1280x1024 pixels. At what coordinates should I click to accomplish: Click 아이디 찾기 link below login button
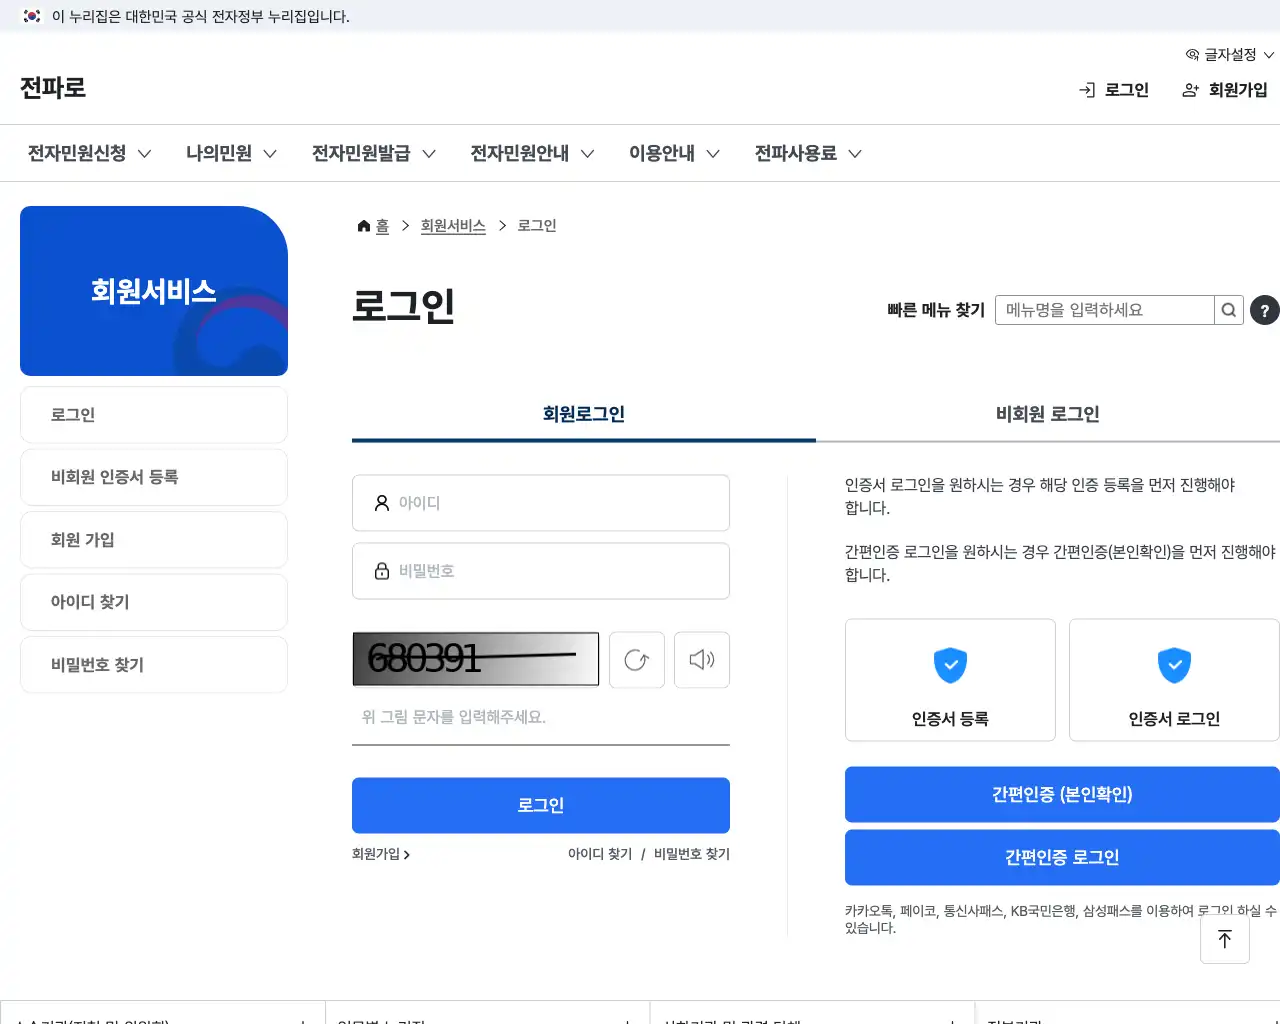600,854
